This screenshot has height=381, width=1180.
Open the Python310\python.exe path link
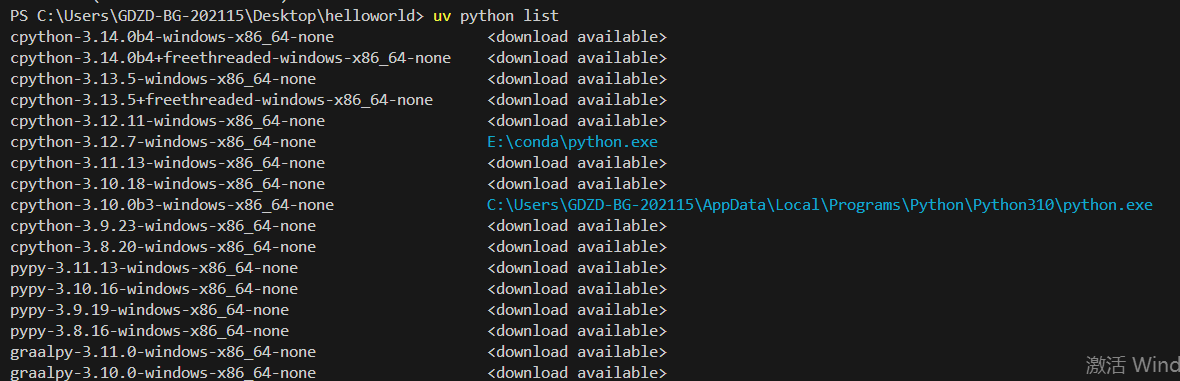click(820, 206)
